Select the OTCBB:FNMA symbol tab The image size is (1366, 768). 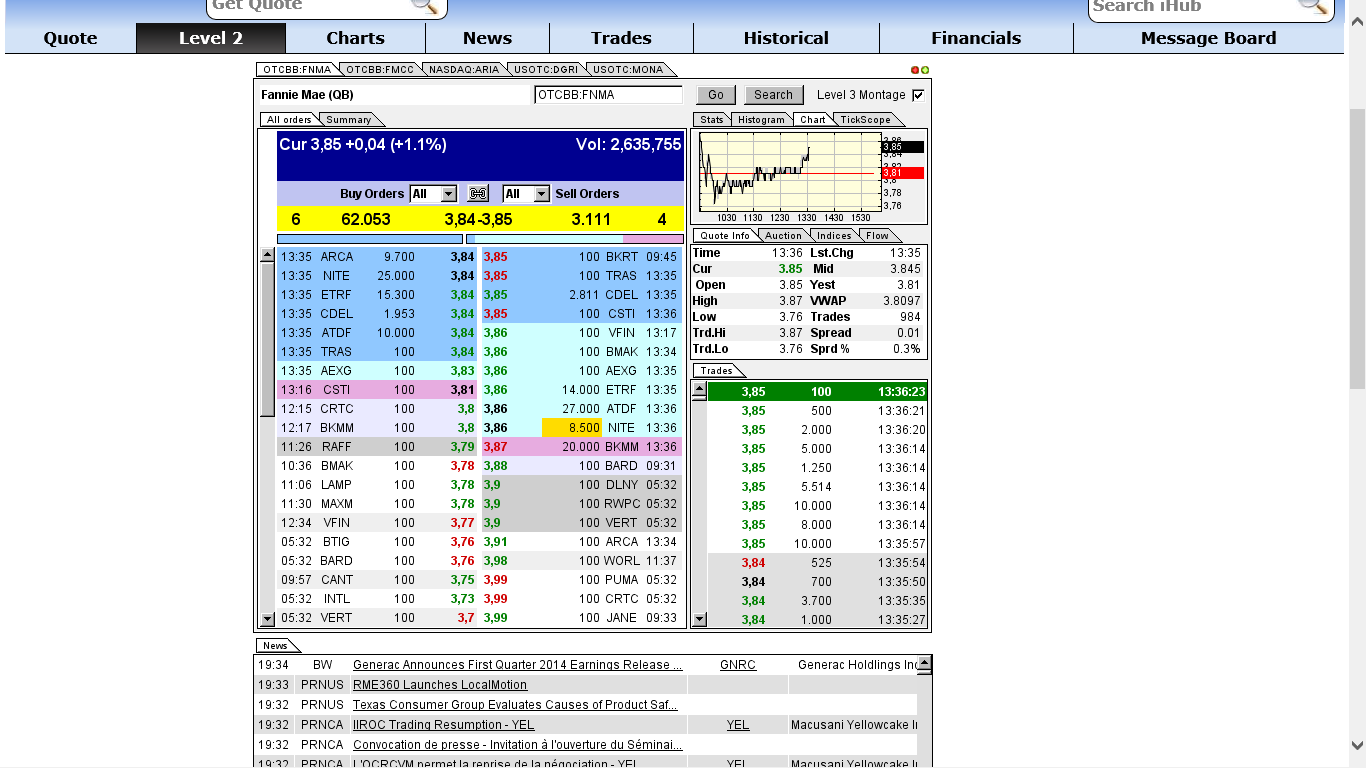click(x=297, y=70)
